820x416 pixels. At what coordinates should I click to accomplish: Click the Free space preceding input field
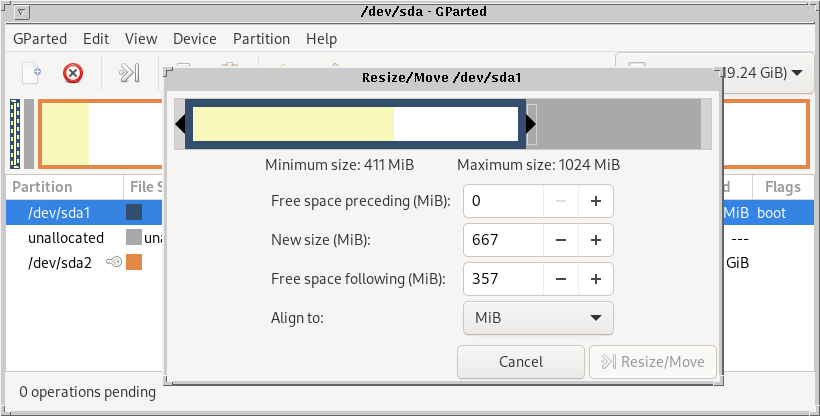504,201
